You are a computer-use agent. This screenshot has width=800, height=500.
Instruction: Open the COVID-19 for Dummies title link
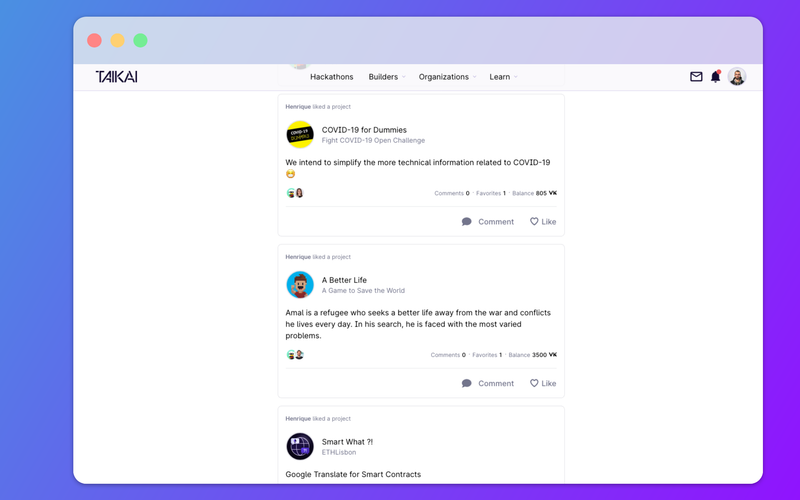click(364, 130)
